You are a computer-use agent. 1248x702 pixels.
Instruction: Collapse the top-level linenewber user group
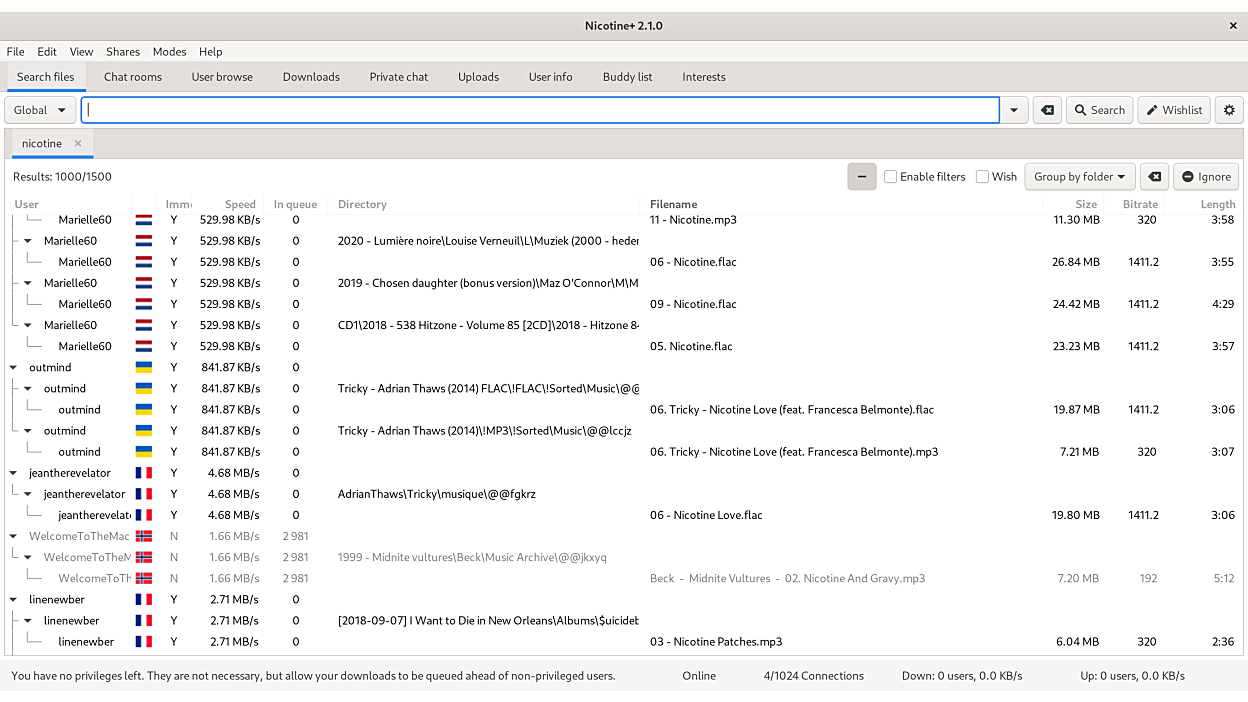(x=14, y=599)
